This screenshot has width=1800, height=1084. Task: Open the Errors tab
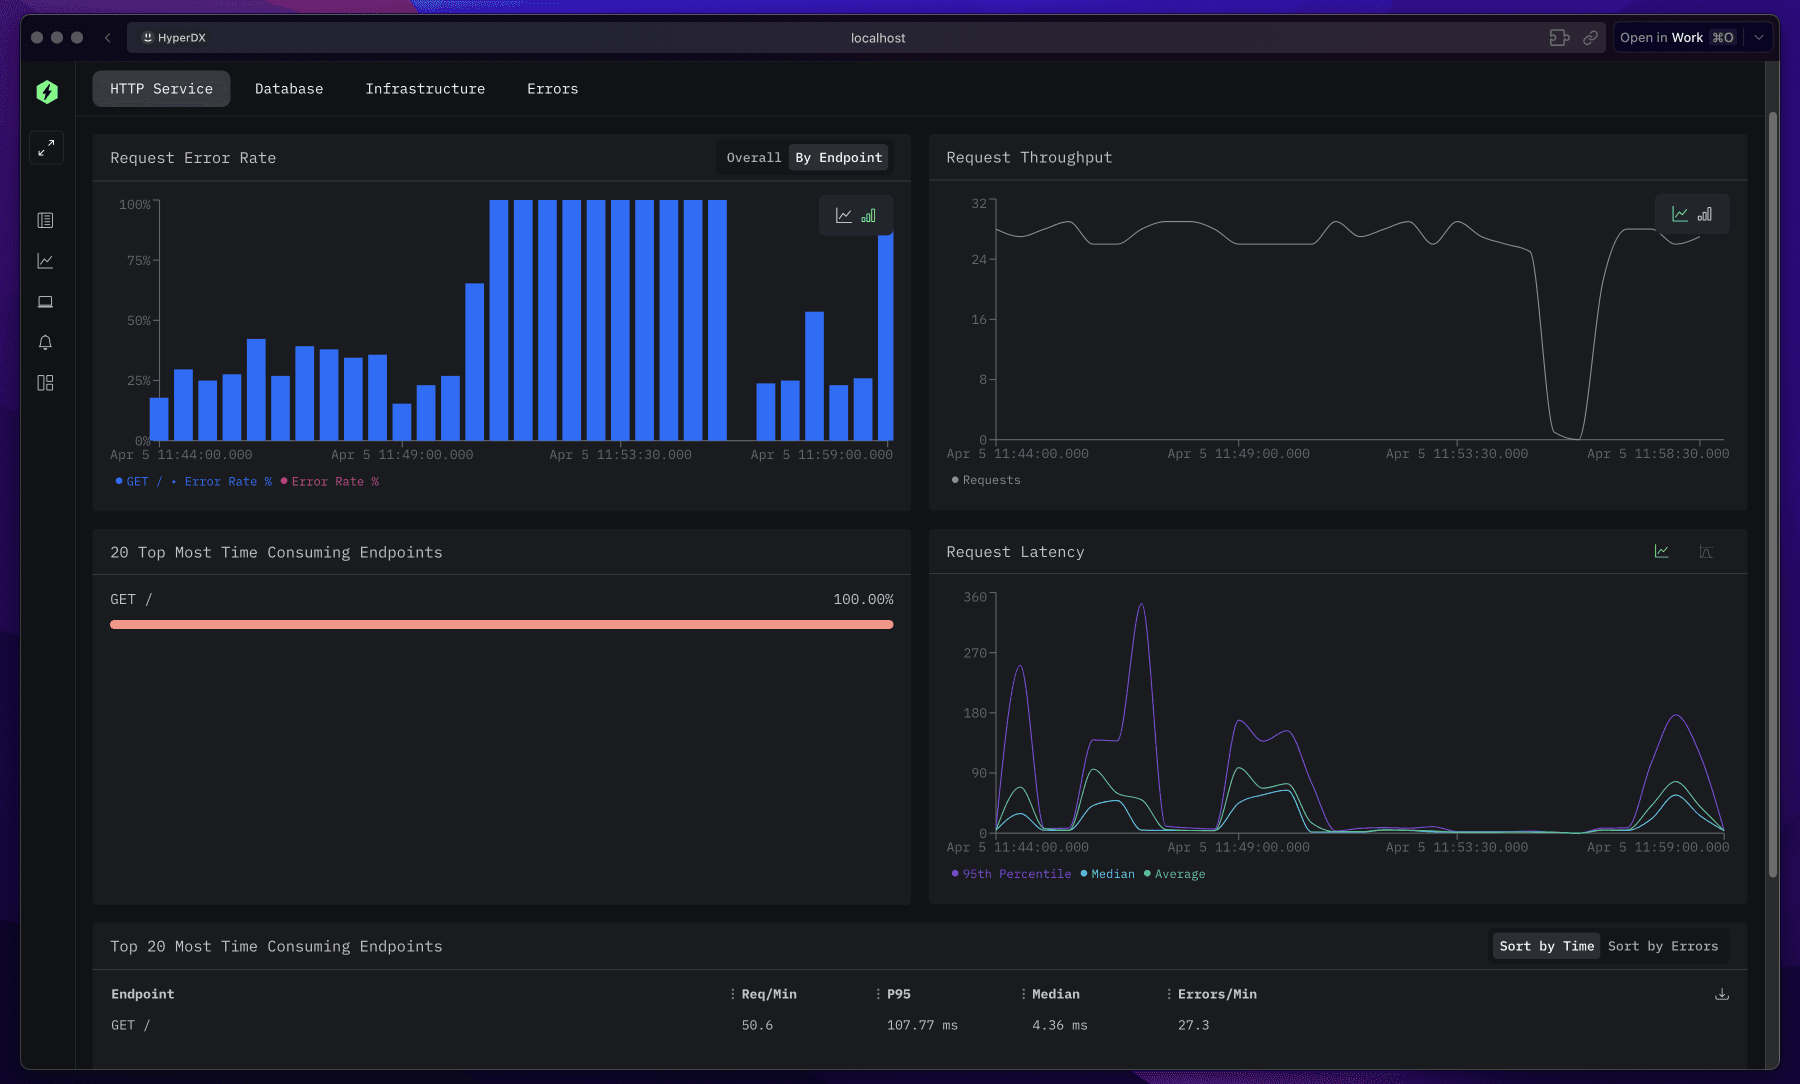coord(552,89)
